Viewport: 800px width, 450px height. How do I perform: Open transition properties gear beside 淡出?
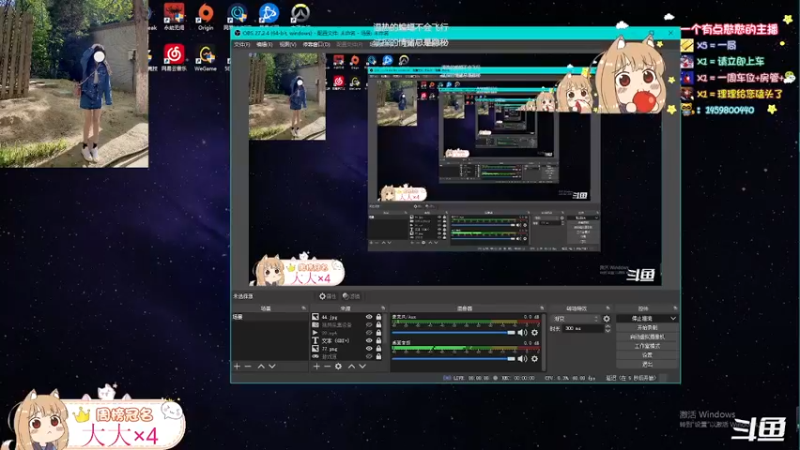[x=607, y=319]
